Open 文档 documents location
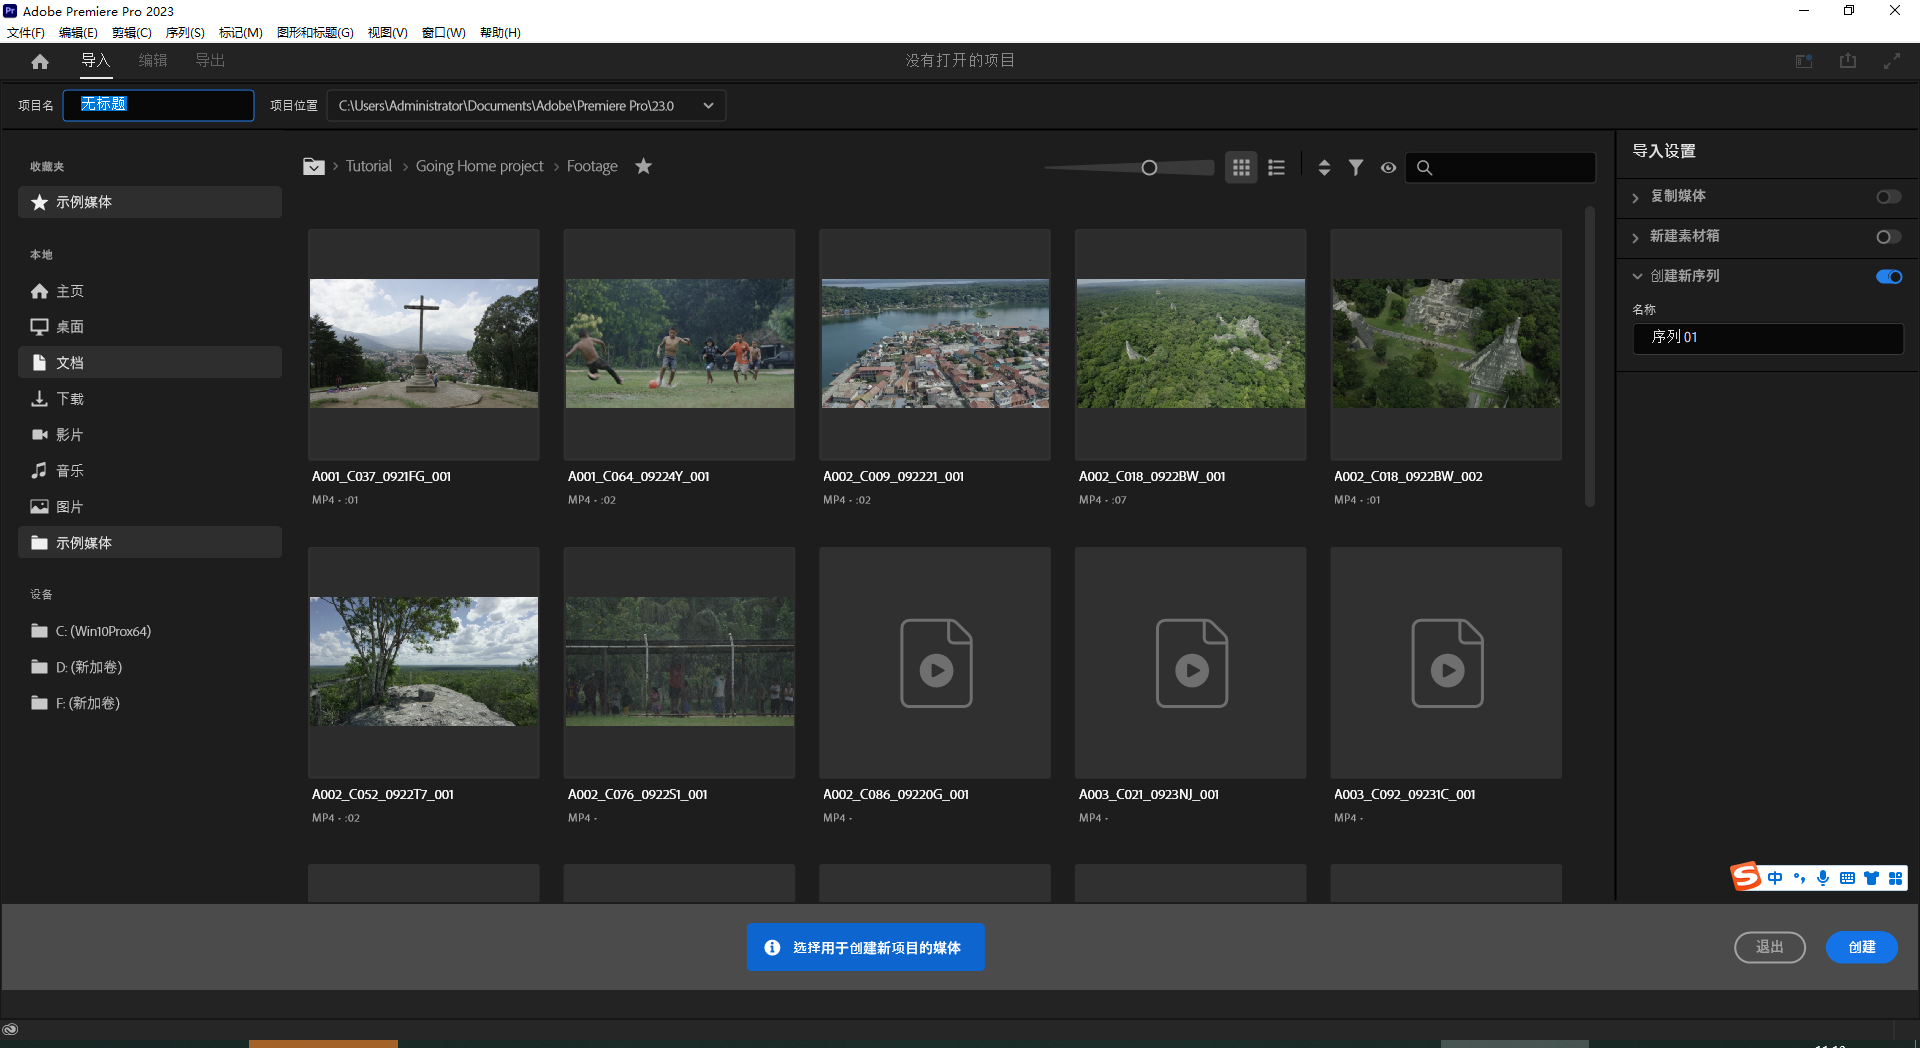Screen dimensions: 1920x1048 pos(150,363)
